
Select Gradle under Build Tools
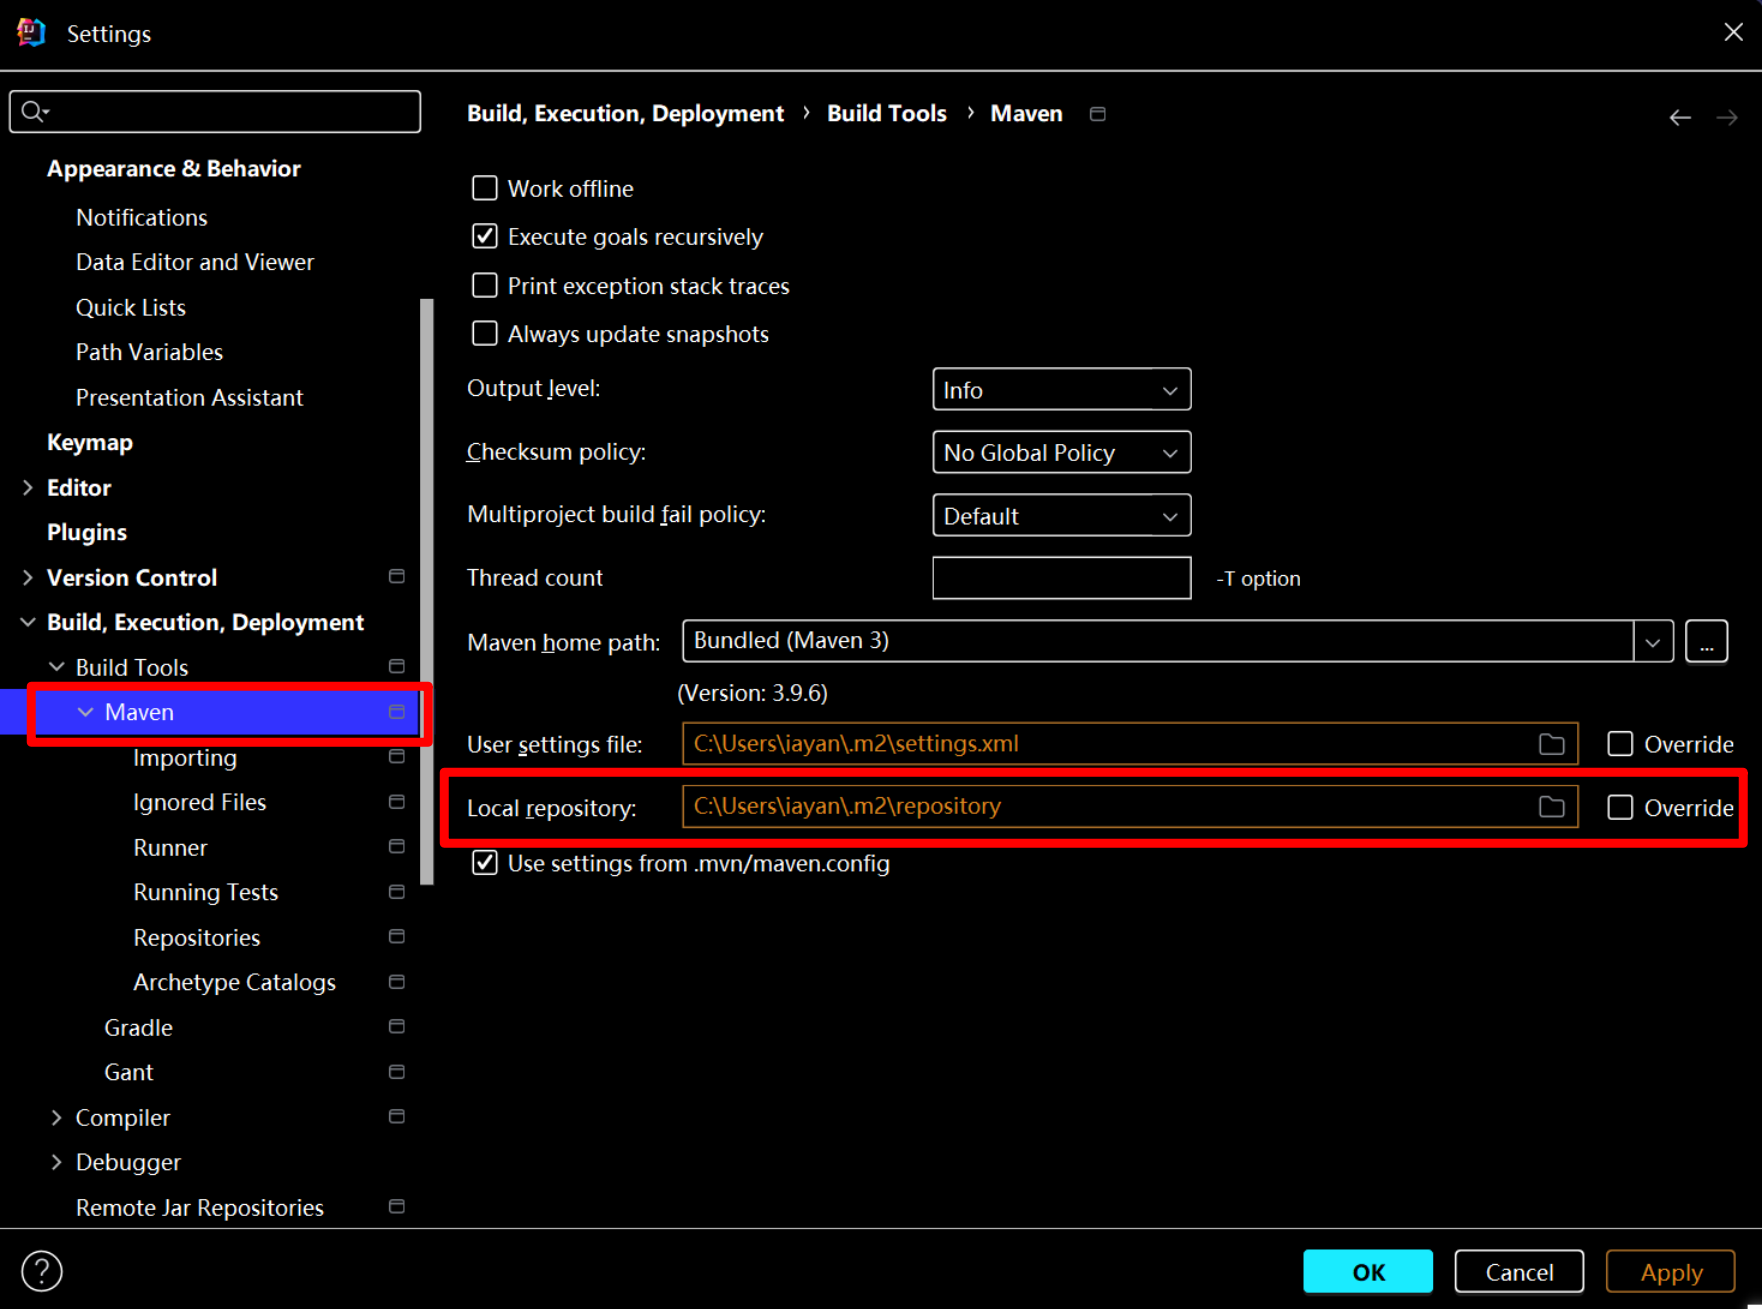(x=138, y=1028)
